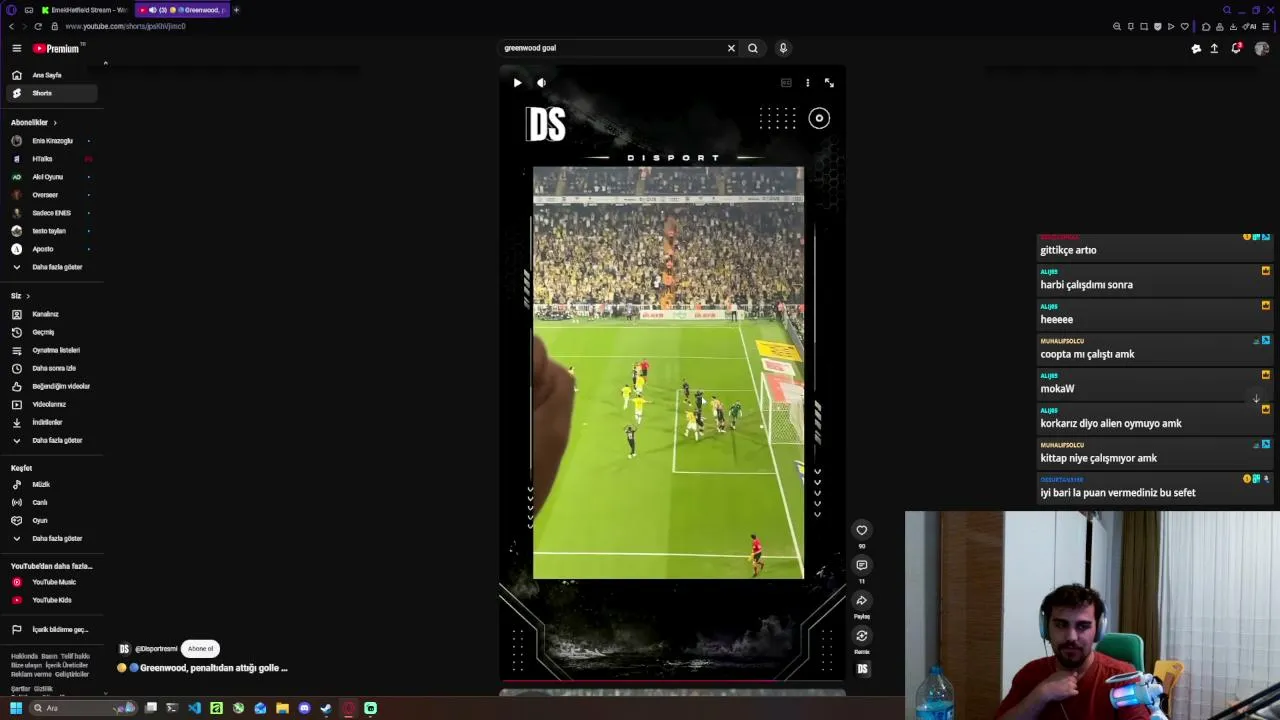This screenshot has width=1280, height=720.
Task: Open the YouTube guide hamburger menu
Action: [x=16, y=48]
